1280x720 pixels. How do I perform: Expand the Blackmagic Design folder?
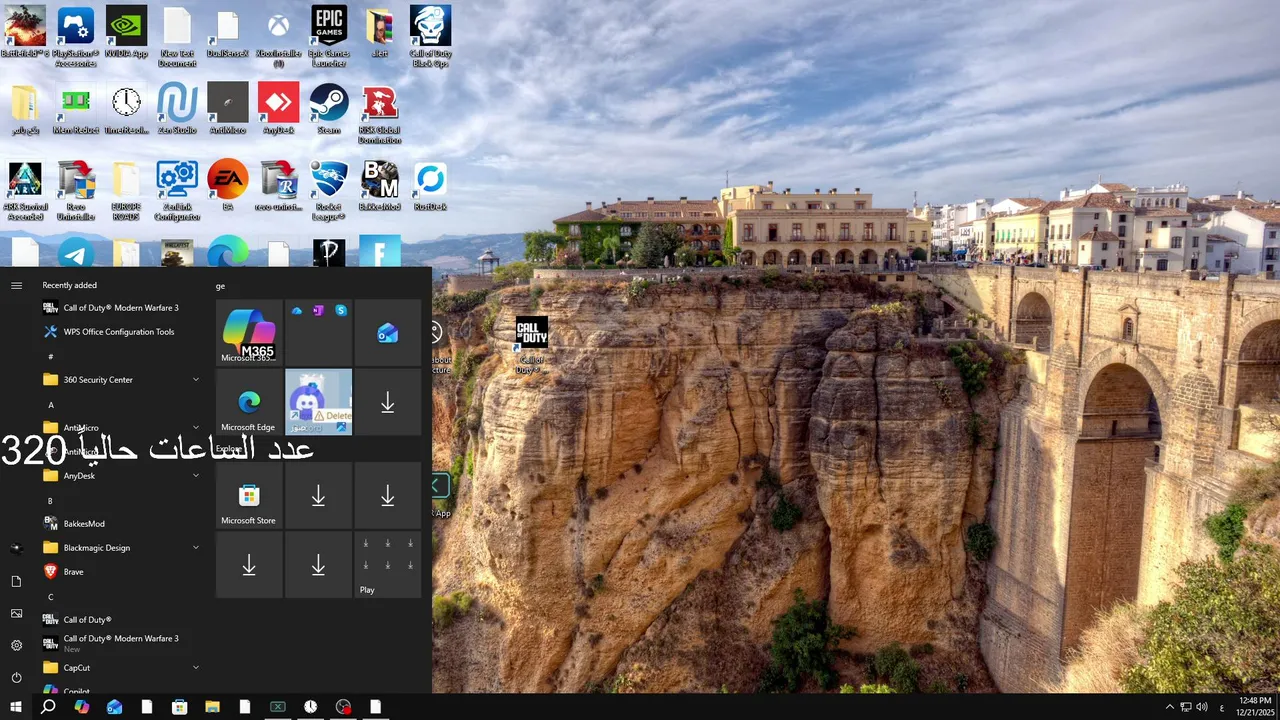[120, 548]
